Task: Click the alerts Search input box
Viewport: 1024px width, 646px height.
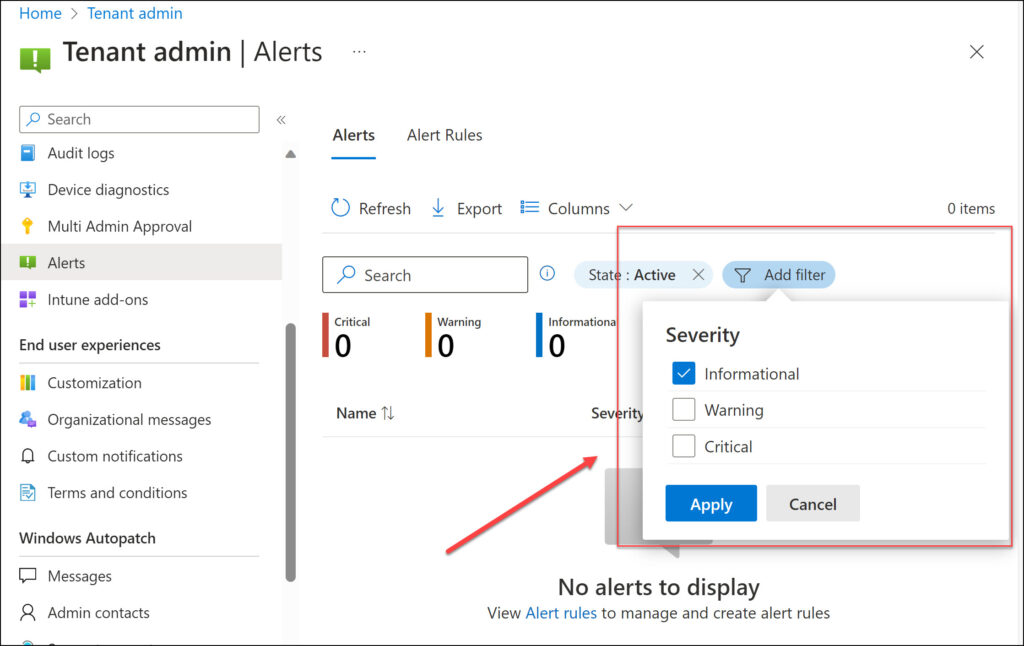Action: [x=424, y=274]
